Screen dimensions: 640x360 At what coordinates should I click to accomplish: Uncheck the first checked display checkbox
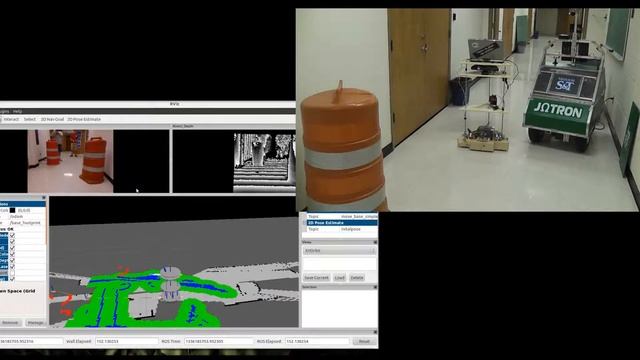pos(12,236)
